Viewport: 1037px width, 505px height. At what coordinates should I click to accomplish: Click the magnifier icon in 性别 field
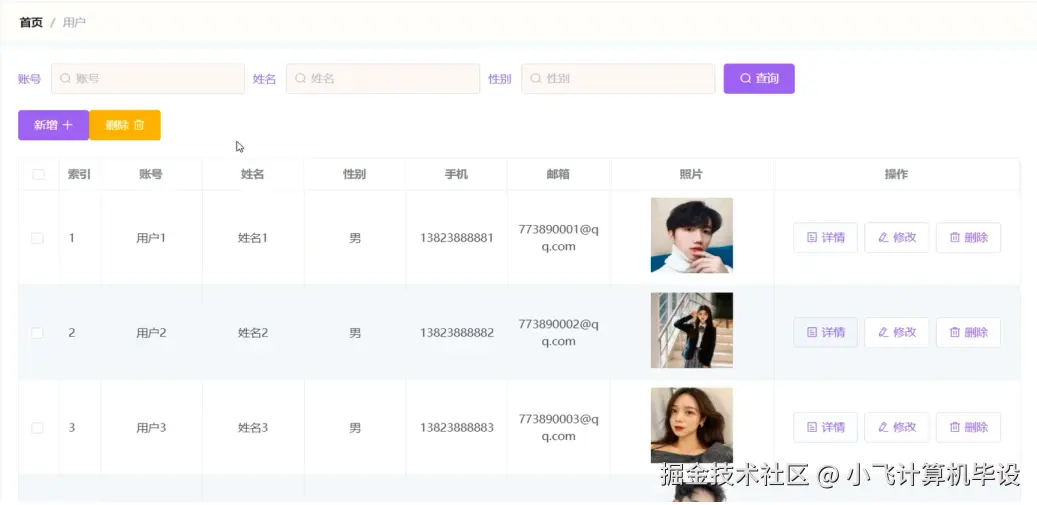pos(536,79)
